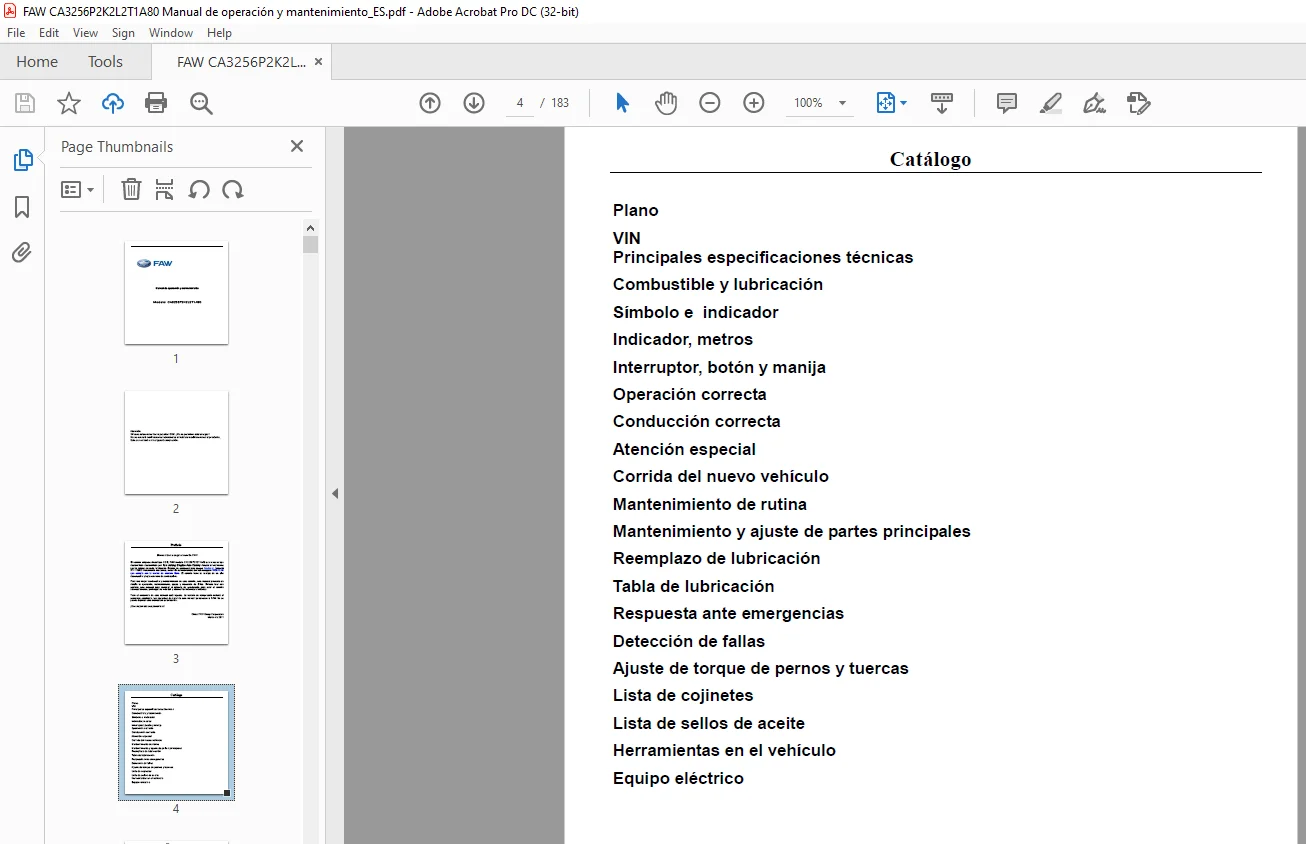Click the Save file icon
1306x844 pixels.
pos(25,103)
